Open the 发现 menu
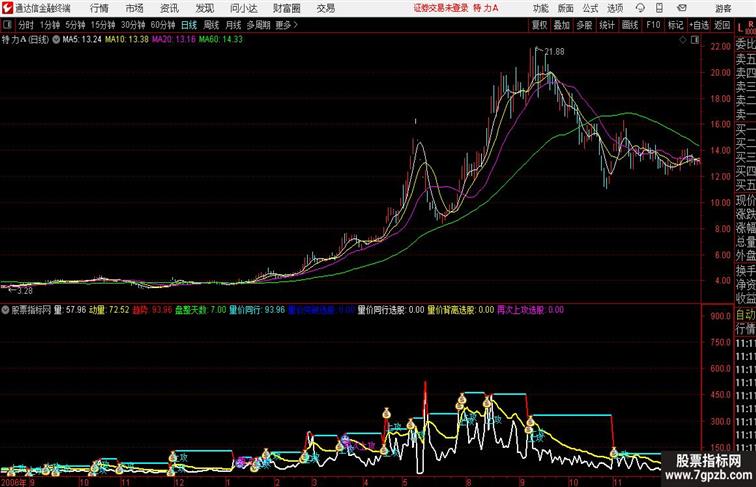The image size is (756, 487). (204, 8)
